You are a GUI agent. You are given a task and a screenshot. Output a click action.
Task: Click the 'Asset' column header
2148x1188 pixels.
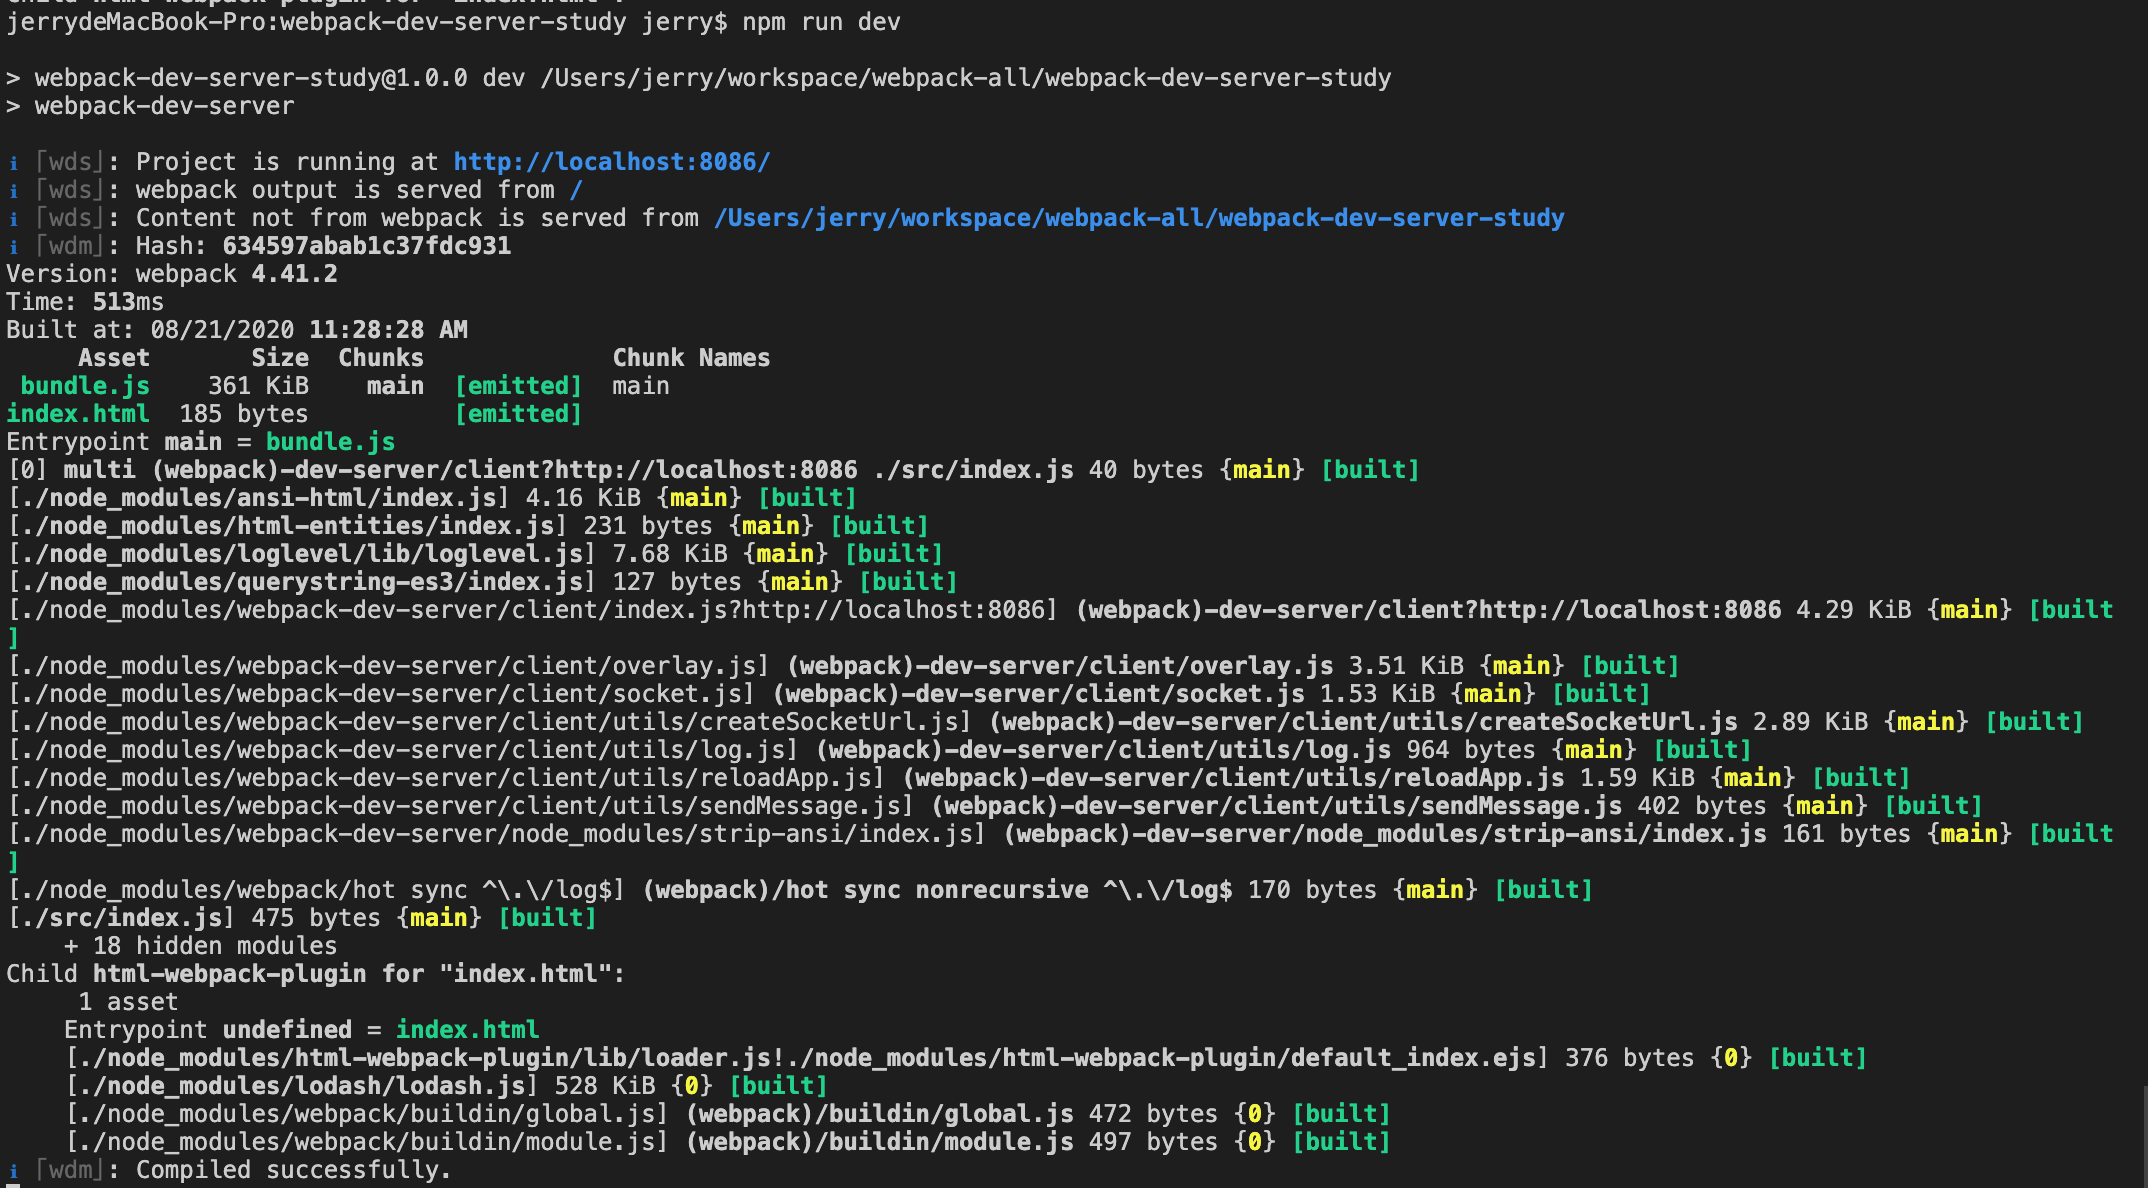[114, 358]
